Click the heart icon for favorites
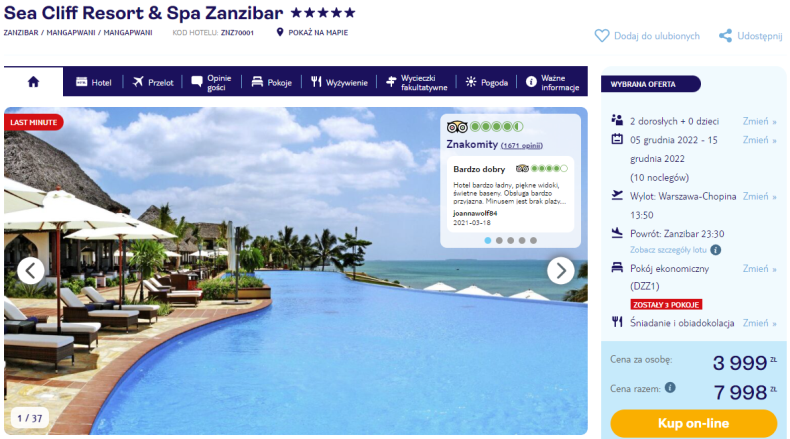Screen dimensions: 790x439 (602, 36)
